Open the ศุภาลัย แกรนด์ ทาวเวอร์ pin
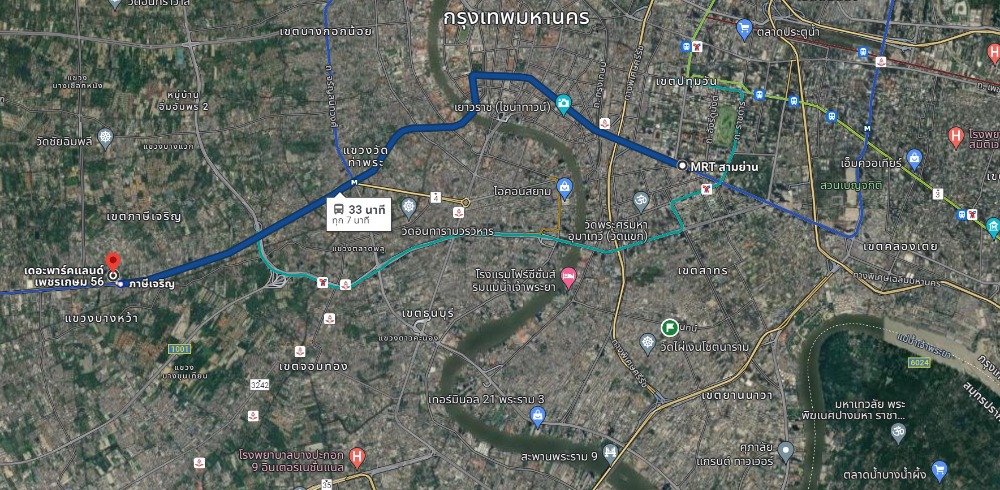The width and height of the screenshot is (1000, 490). (x=786, y=452)
